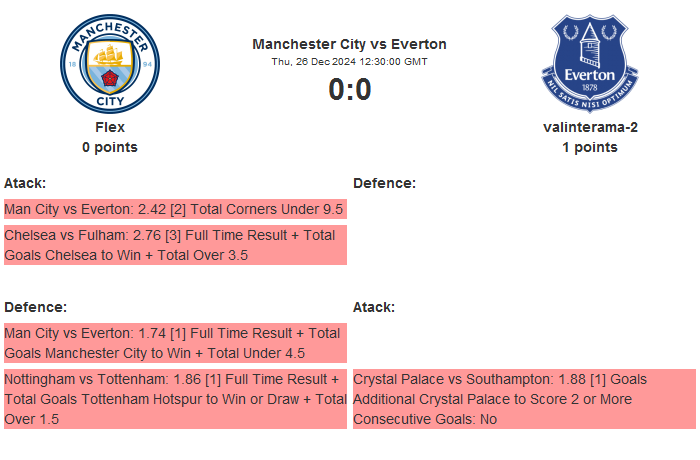
Task: Click the Atack heading under Flex
Action: tap(25, 183)
